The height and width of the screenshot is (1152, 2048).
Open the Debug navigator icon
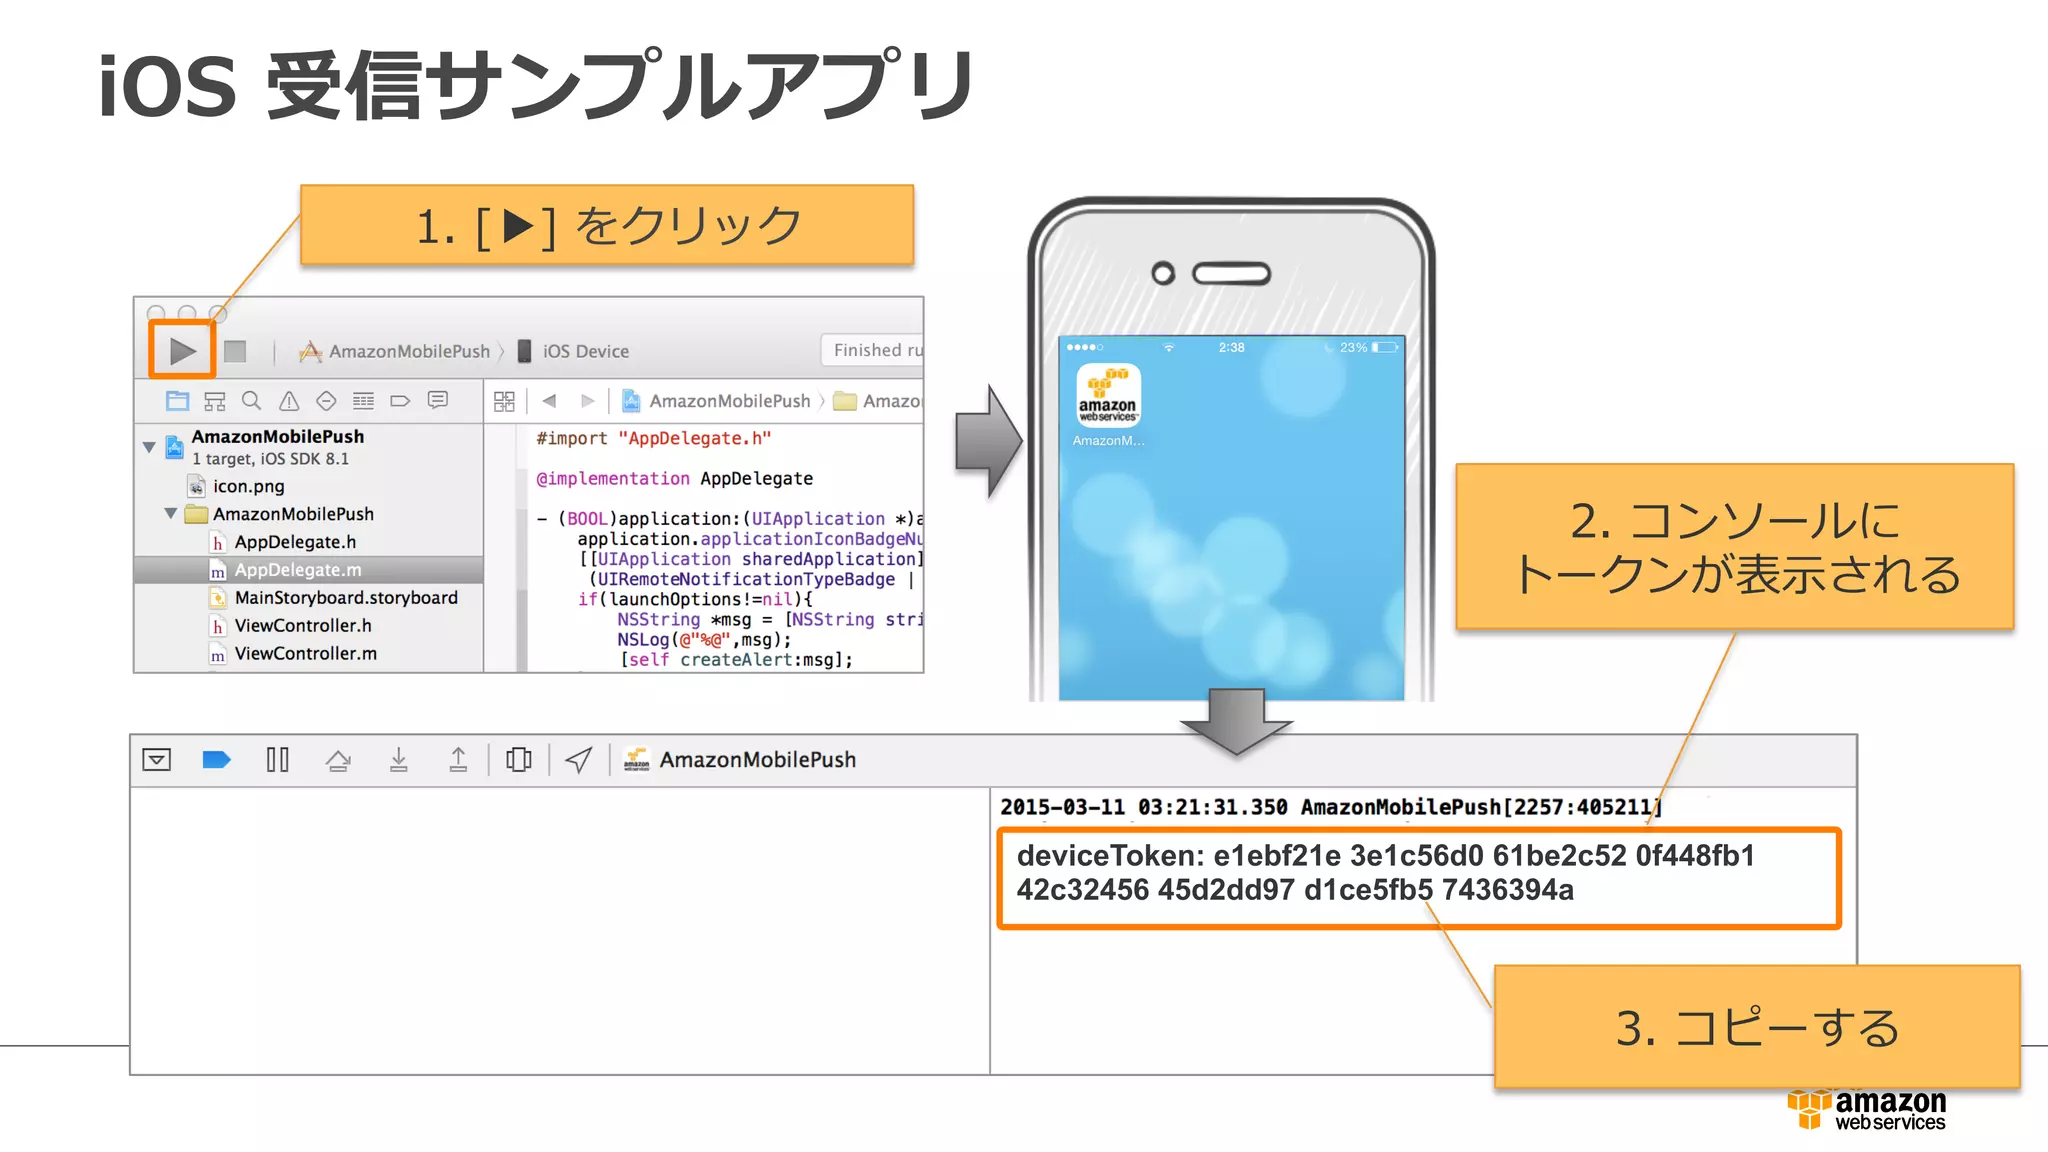click(x=363, y=401)
